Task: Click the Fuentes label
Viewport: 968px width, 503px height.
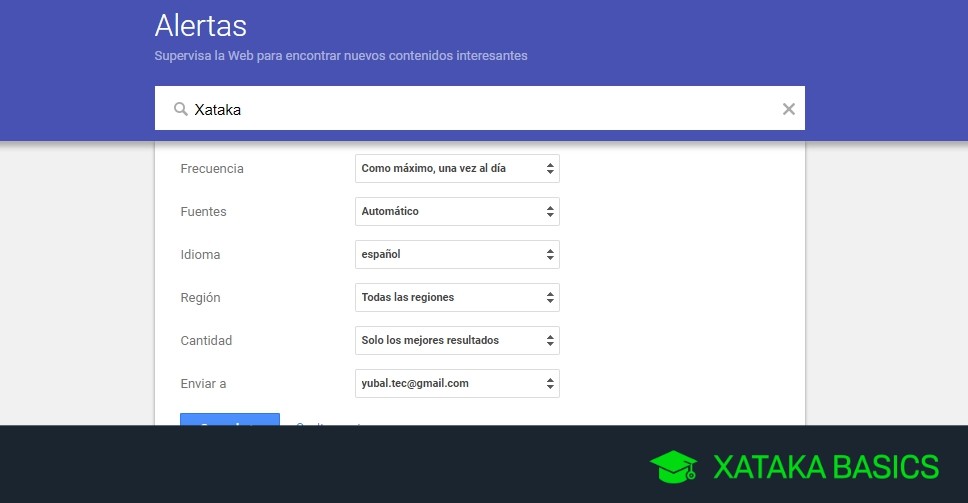Action: (x=203, y=212)
